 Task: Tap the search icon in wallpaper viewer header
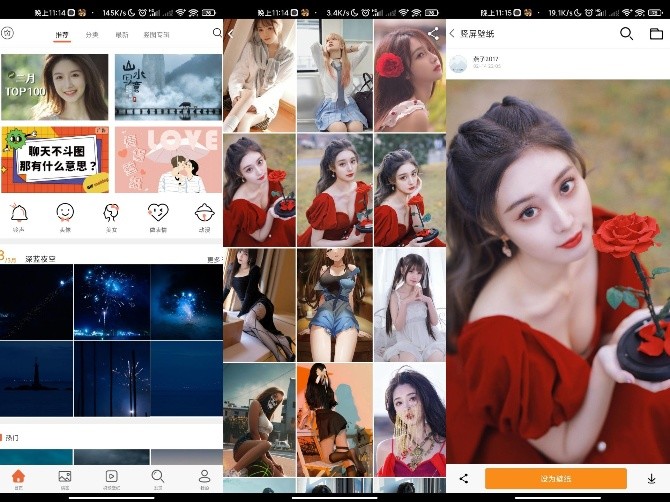point(626,33)
